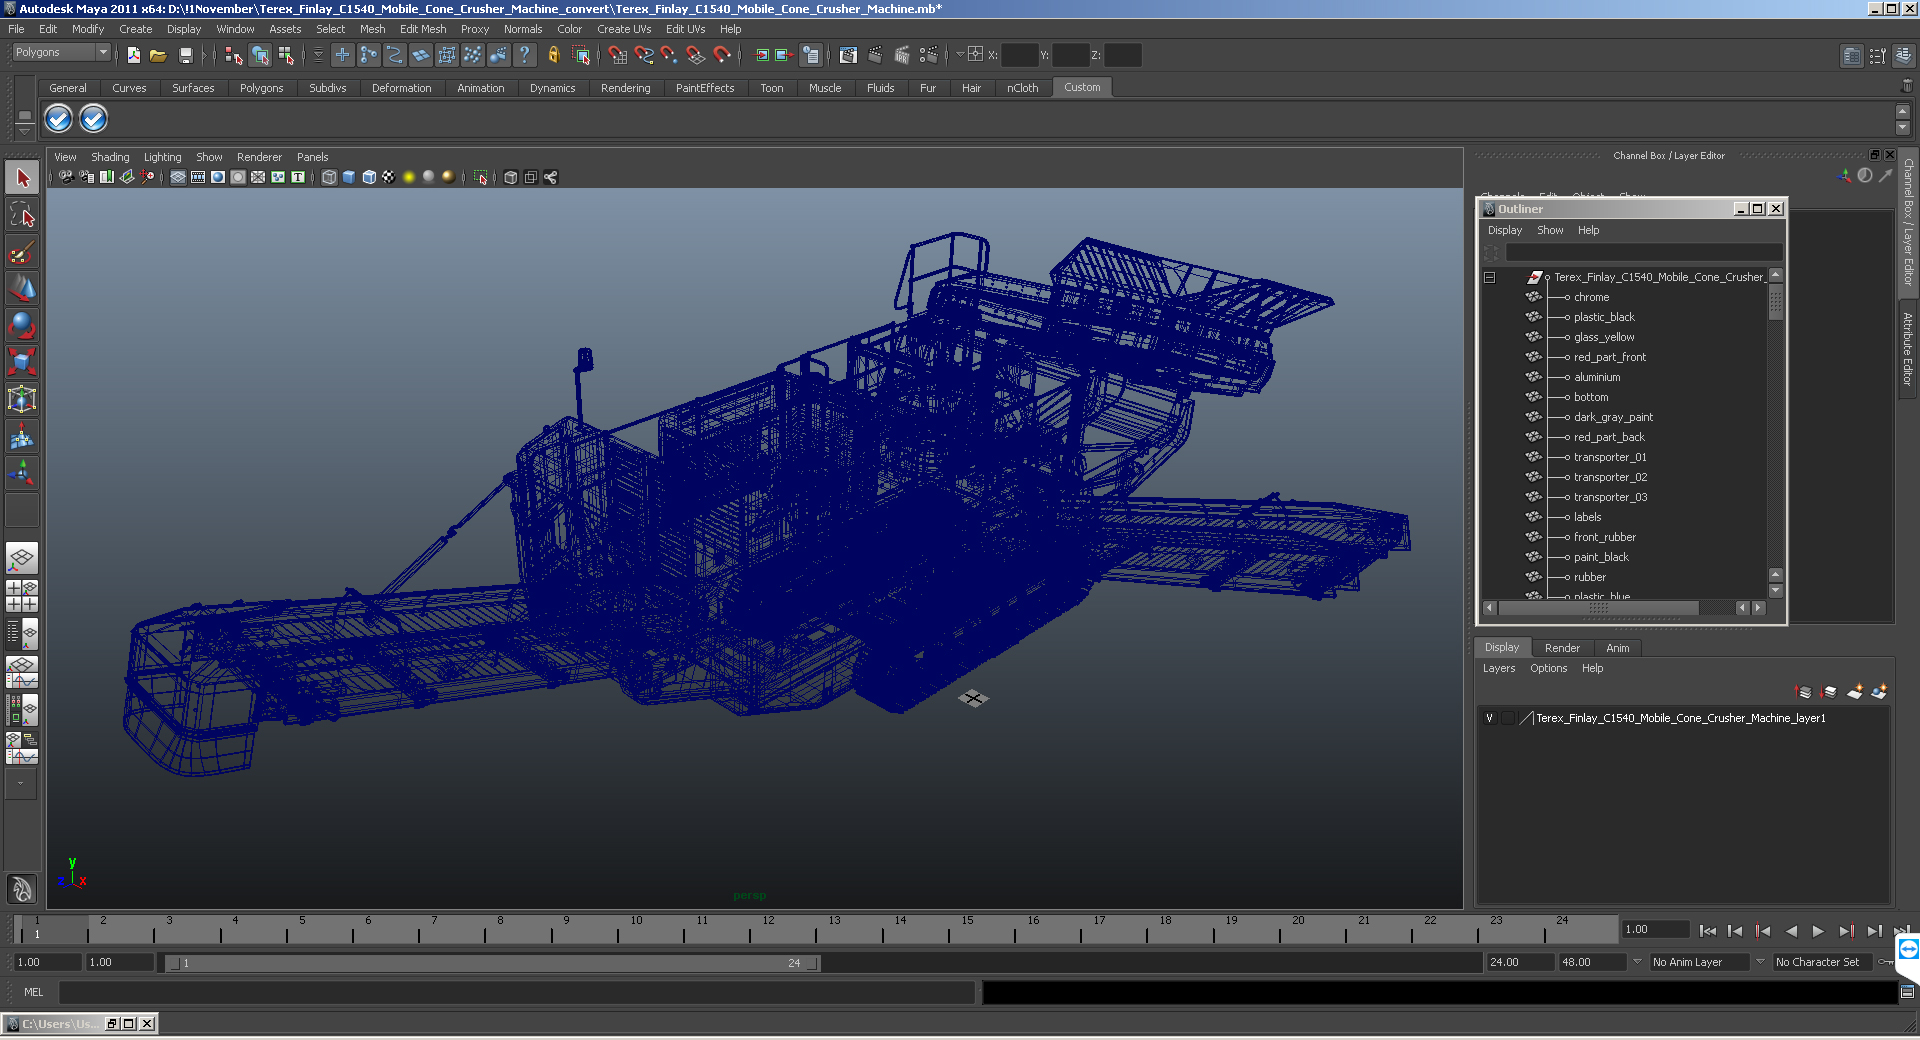This screenshot has width=1920, height=1040.
Task: Open the Anim layer tab
Action: coord(1617,648)
